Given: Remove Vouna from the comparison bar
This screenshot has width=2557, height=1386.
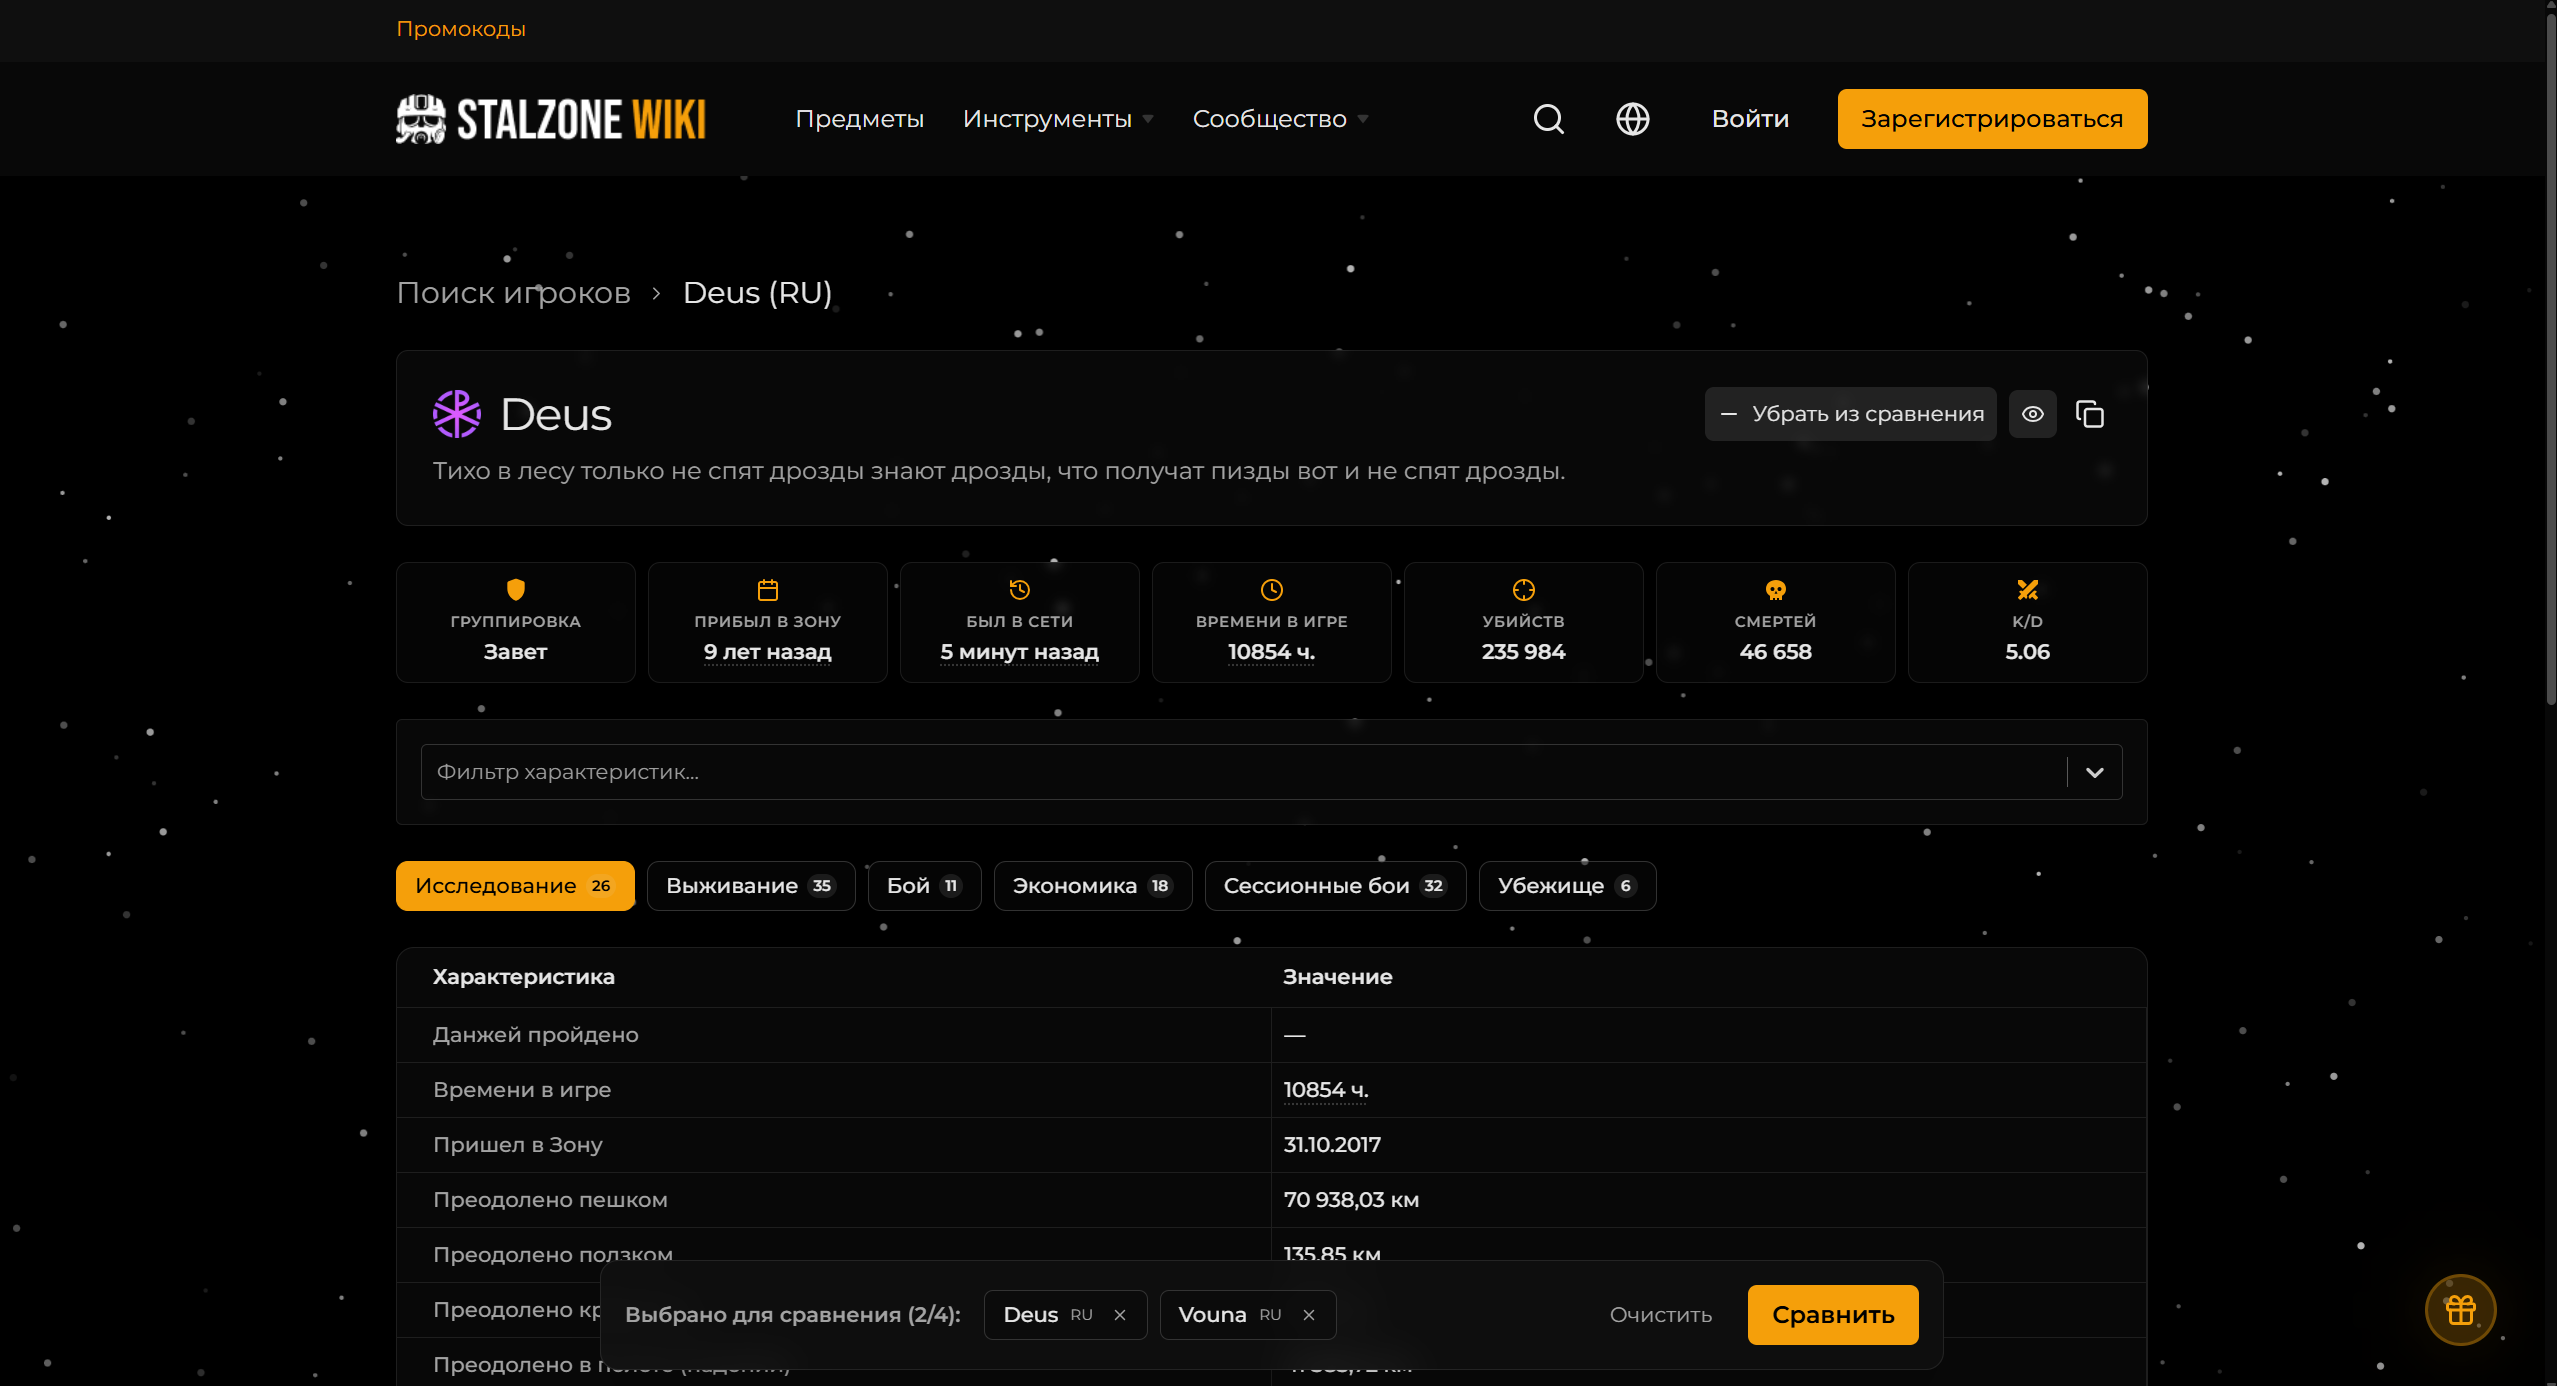Looking at the screenshot, I should (x=1309, y=1315).
